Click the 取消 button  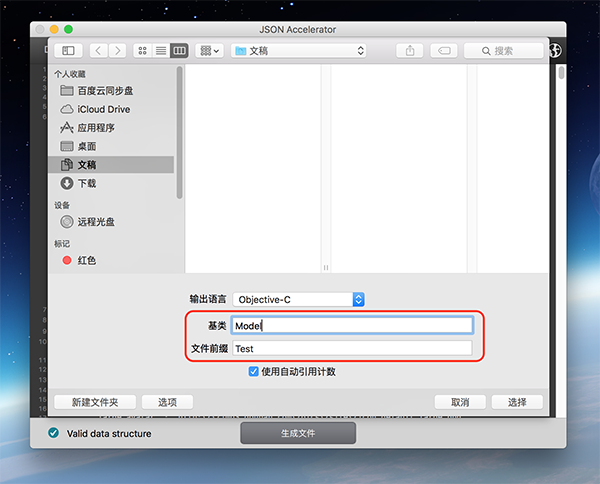pyautogui.click(x=460, y=402)
